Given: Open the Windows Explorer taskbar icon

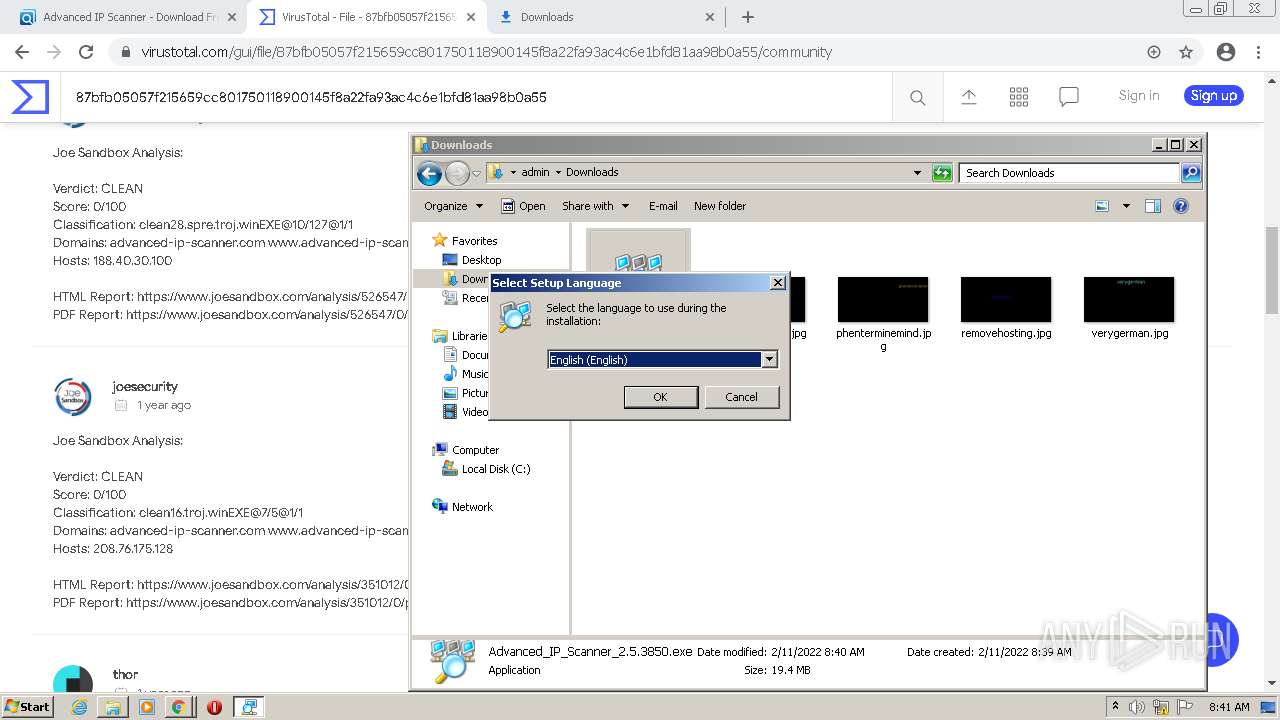Looking at the screenshot, I should point(113,707).
